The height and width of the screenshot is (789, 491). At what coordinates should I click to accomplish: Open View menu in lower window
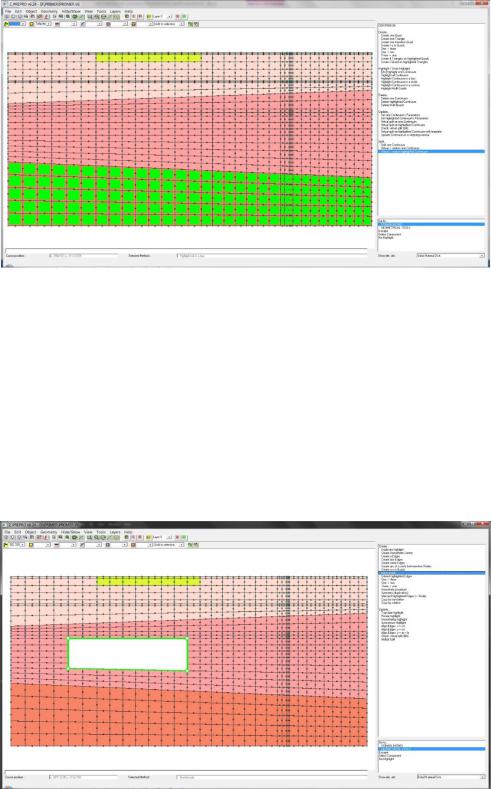89,532
